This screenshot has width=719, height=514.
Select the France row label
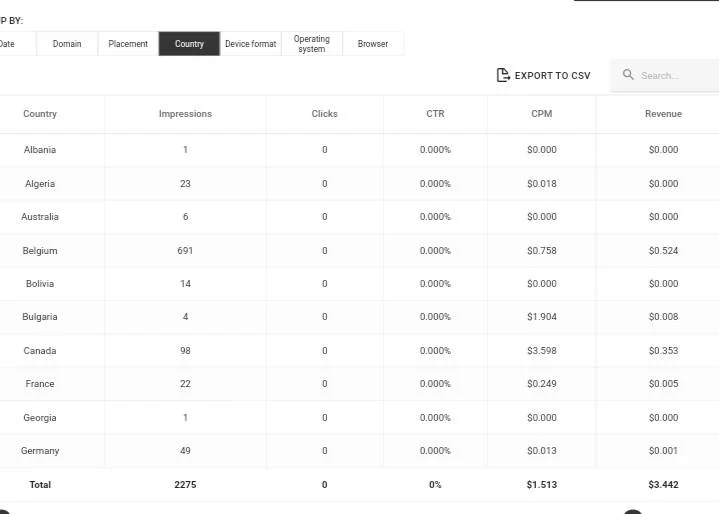pyautogui.click(x=40, y=383)
